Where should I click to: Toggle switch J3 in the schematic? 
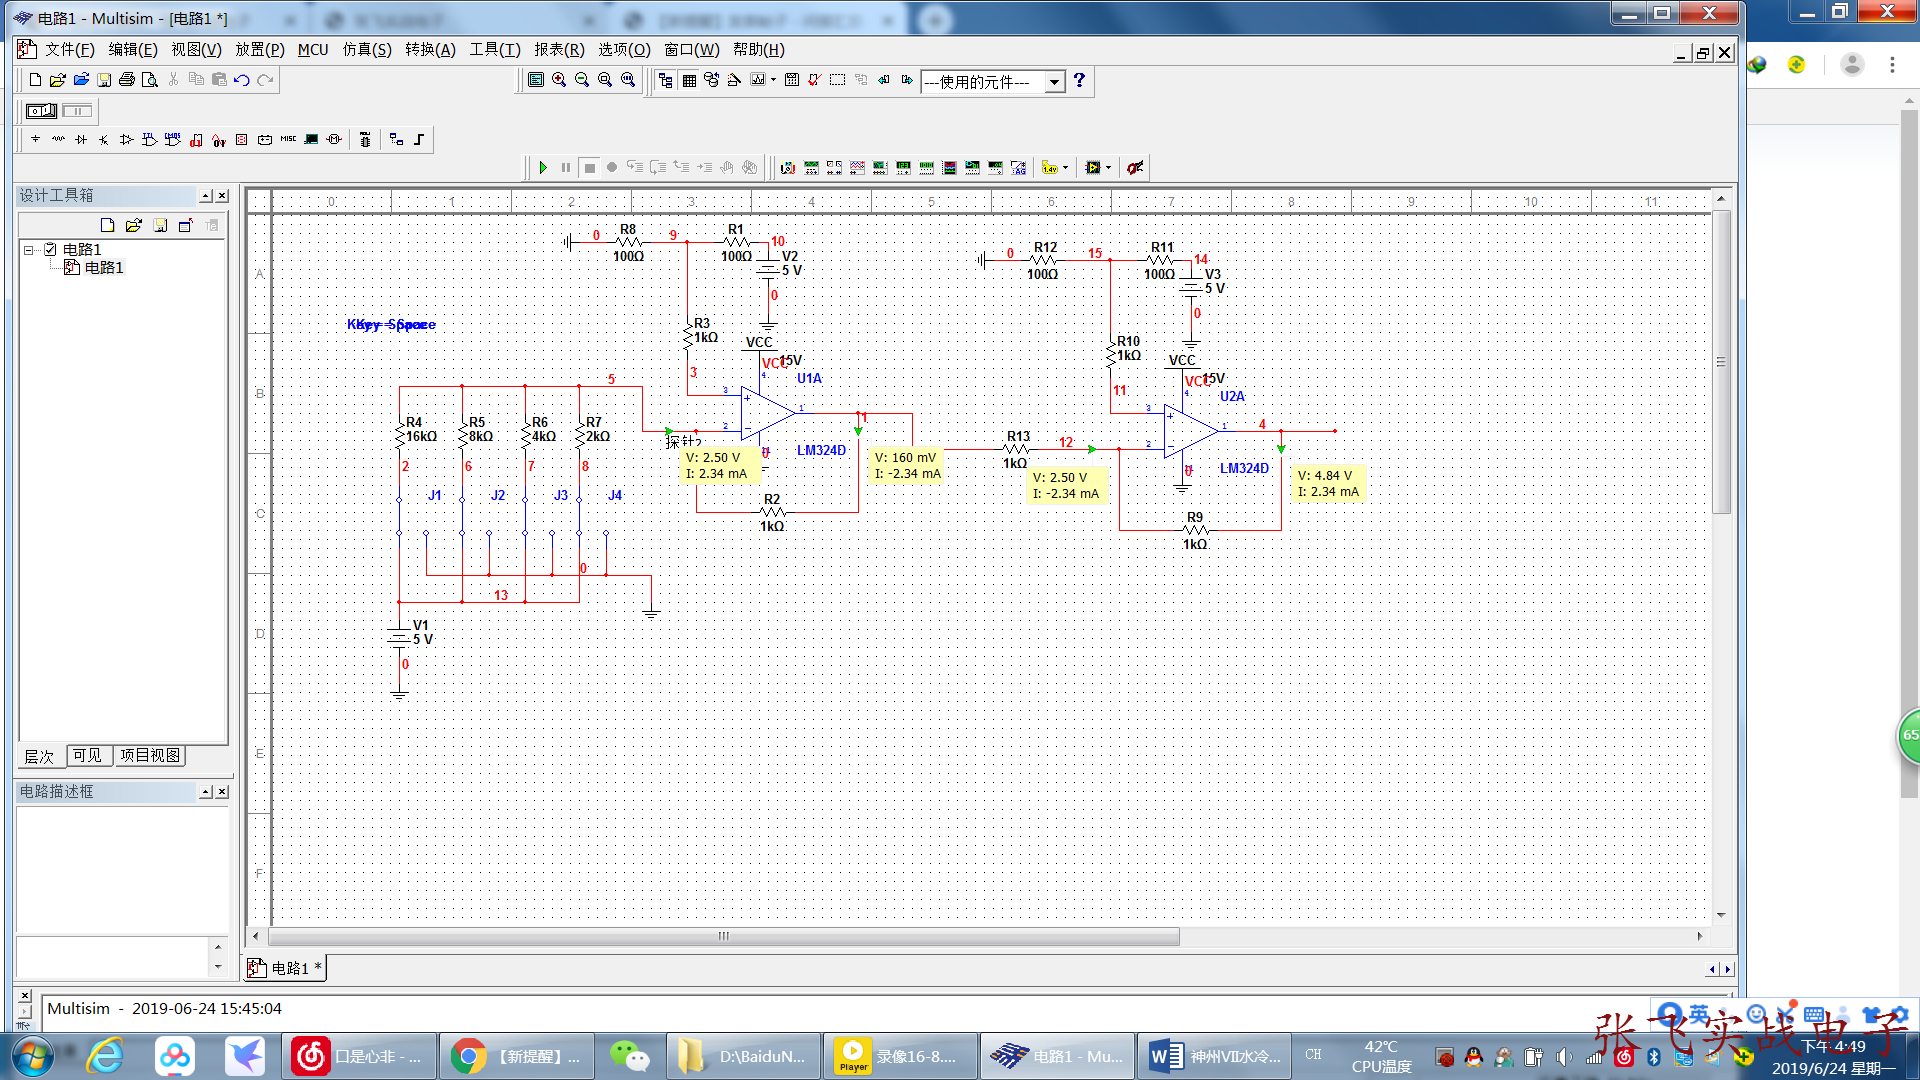point(539,515)
